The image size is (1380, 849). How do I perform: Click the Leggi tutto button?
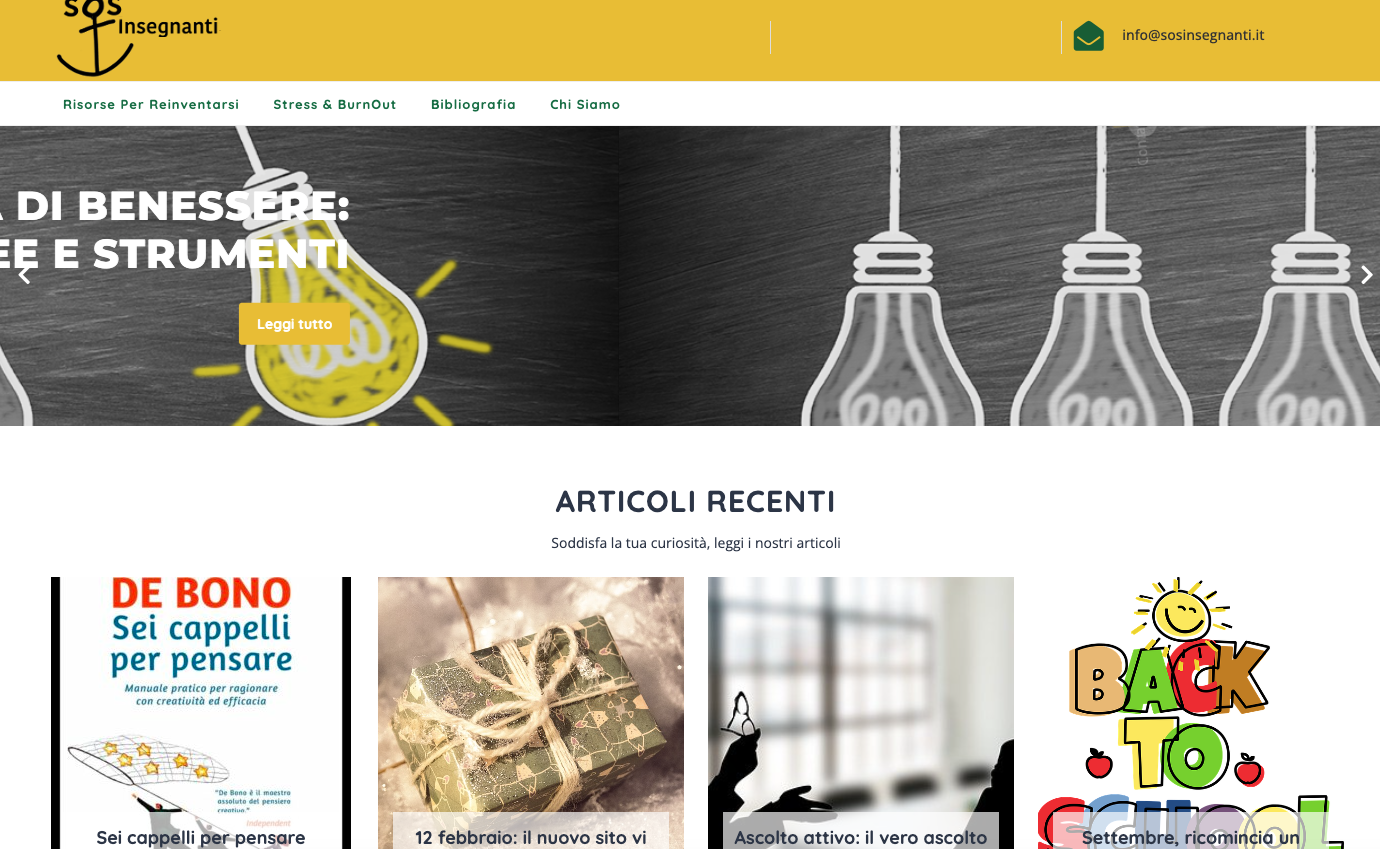click(x=294, y=324)
